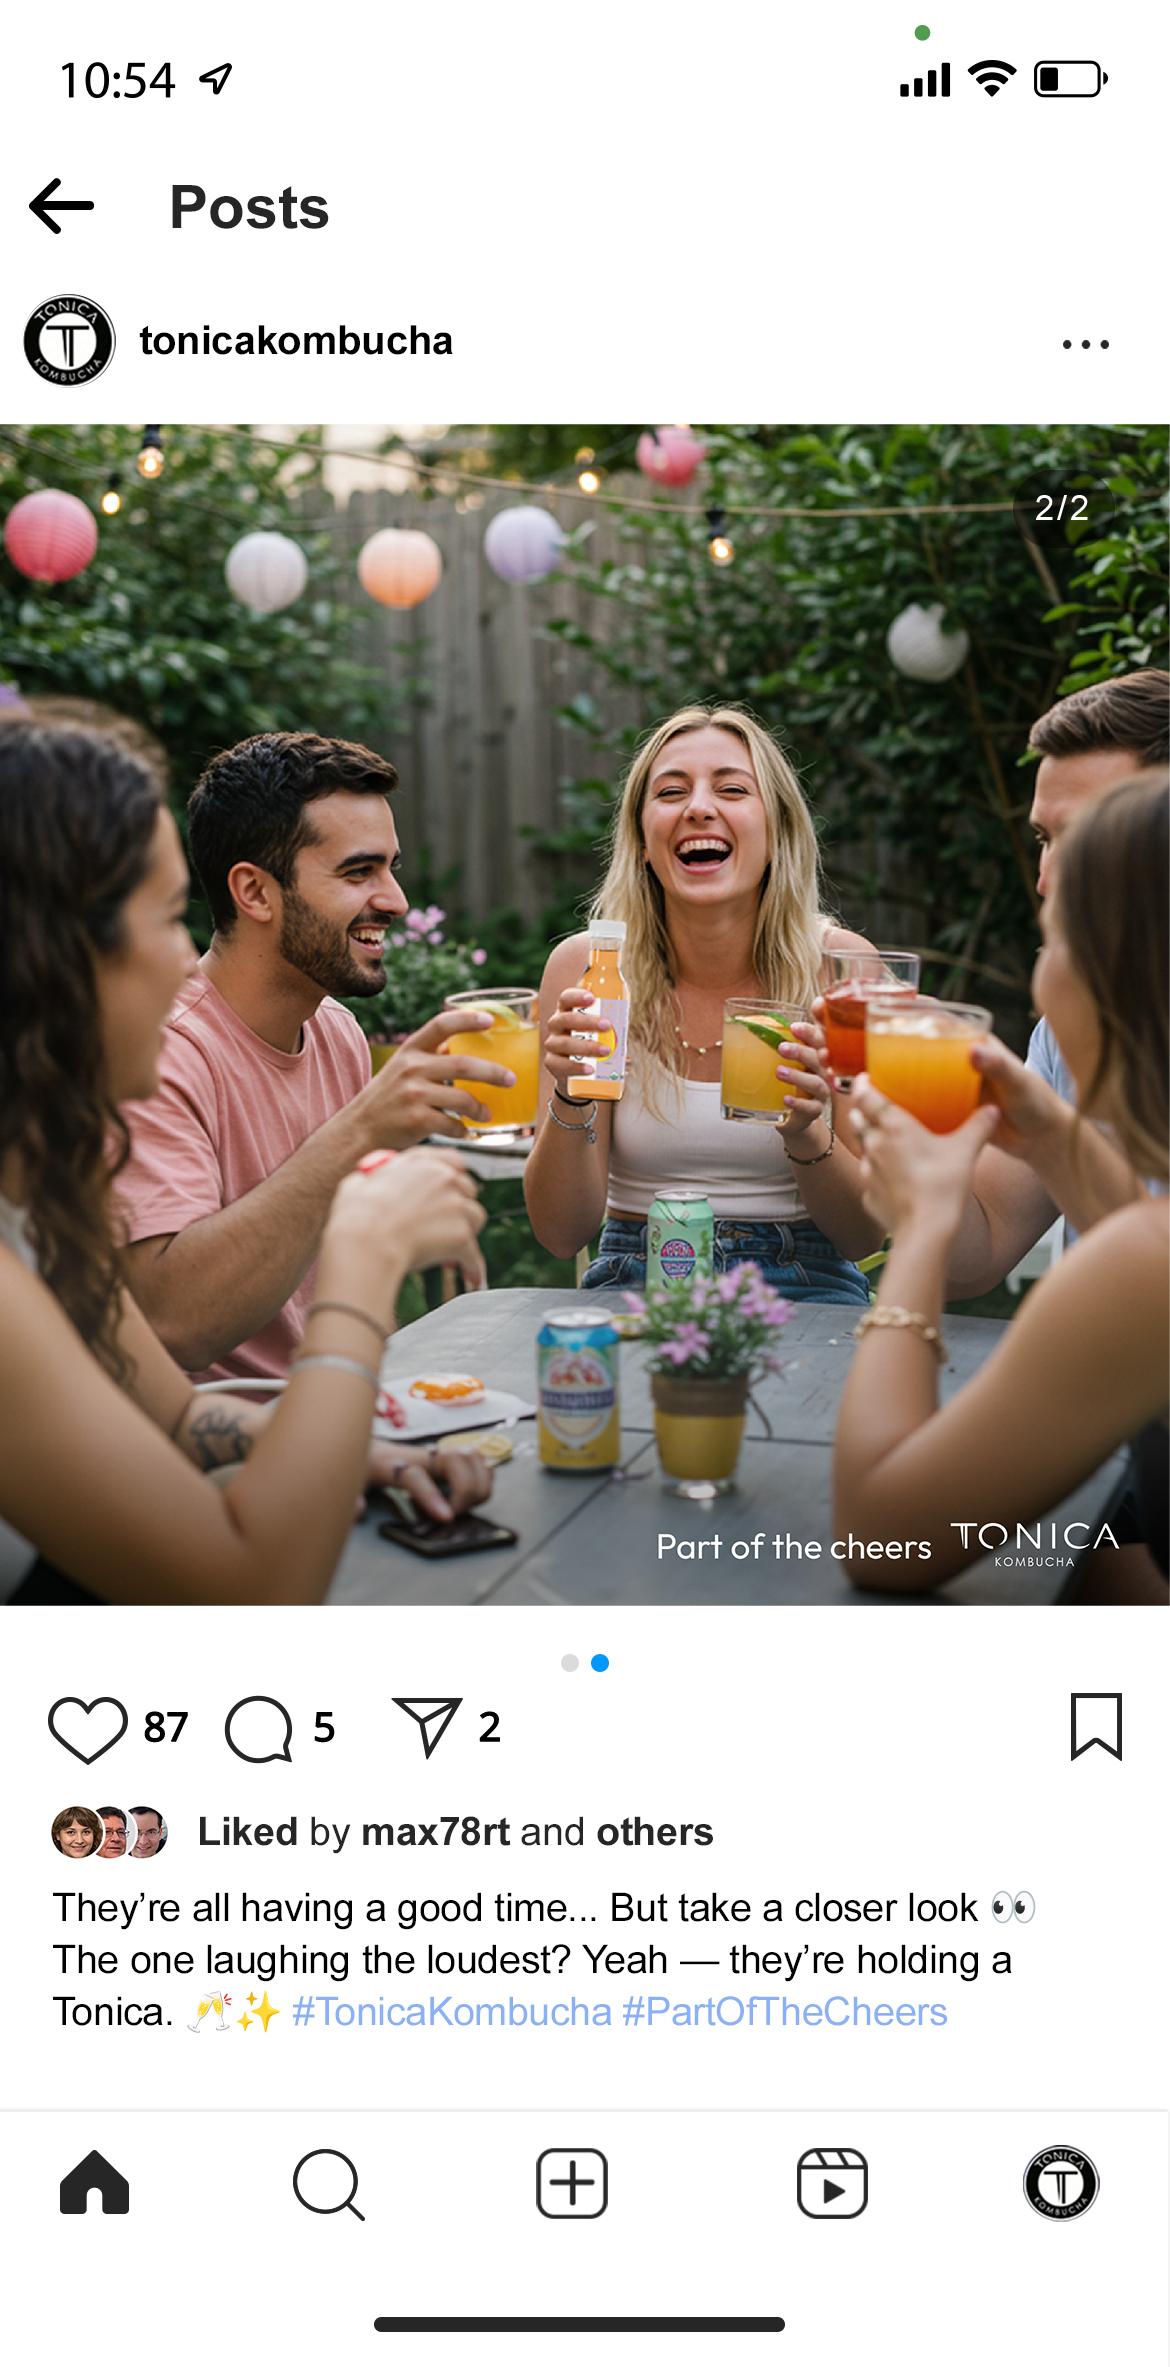Go to the Home tab
The image size is (1170, 2367).
coord(95,2182)
